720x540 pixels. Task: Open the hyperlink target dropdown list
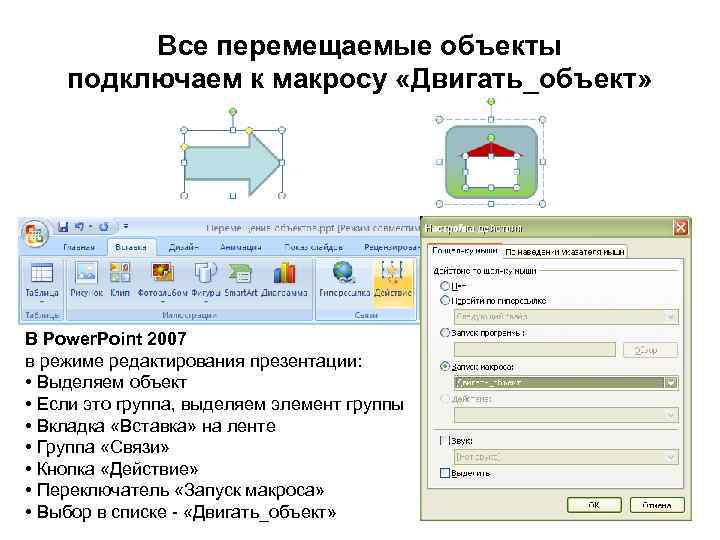[566, 317]
